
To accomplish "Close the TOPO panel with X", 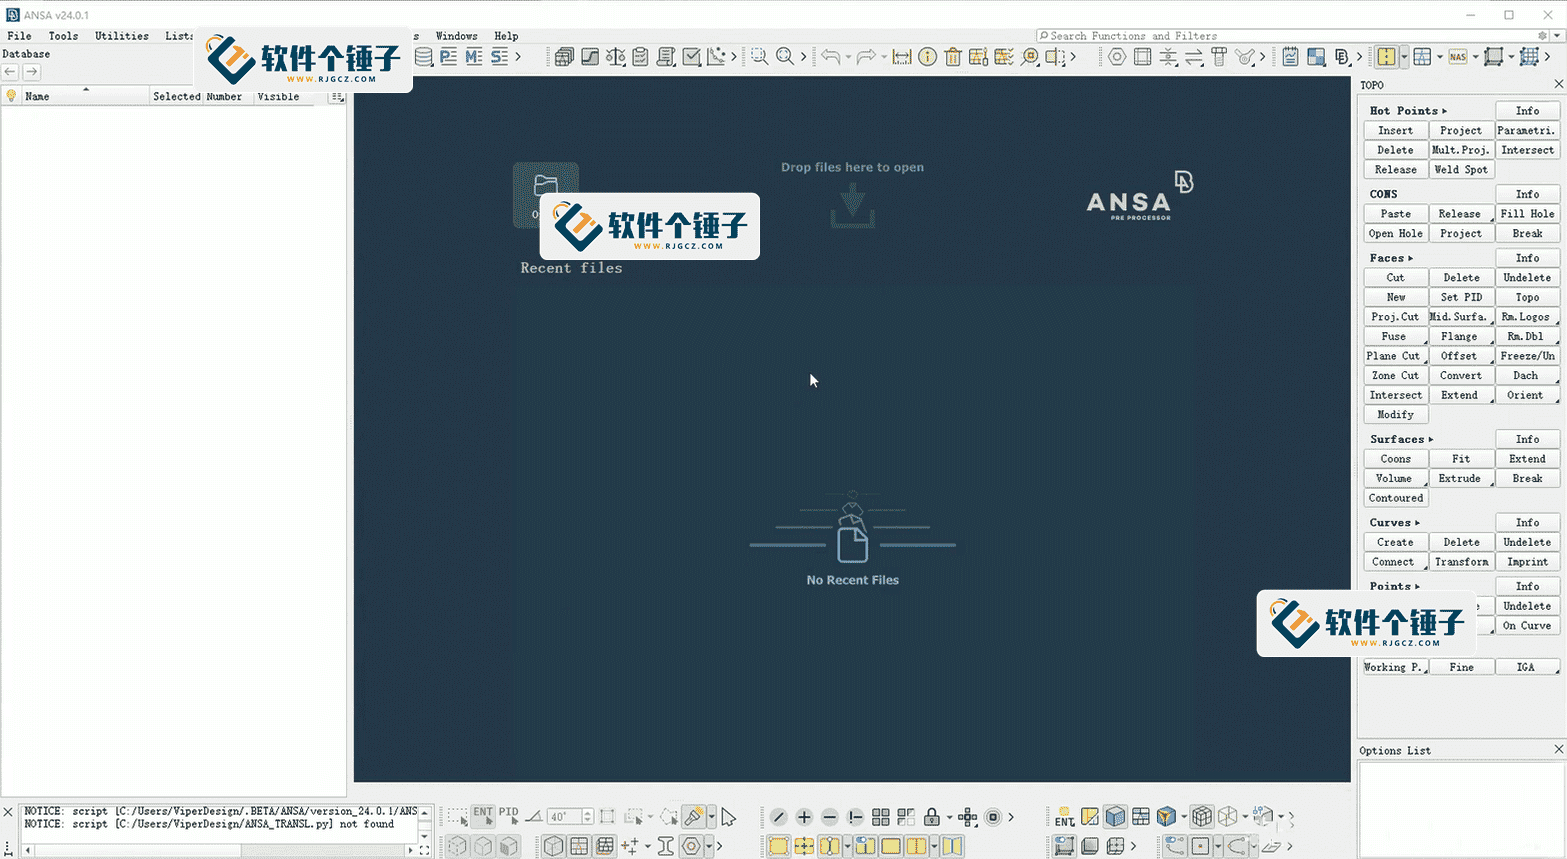I will click(x=1558, y=84).
